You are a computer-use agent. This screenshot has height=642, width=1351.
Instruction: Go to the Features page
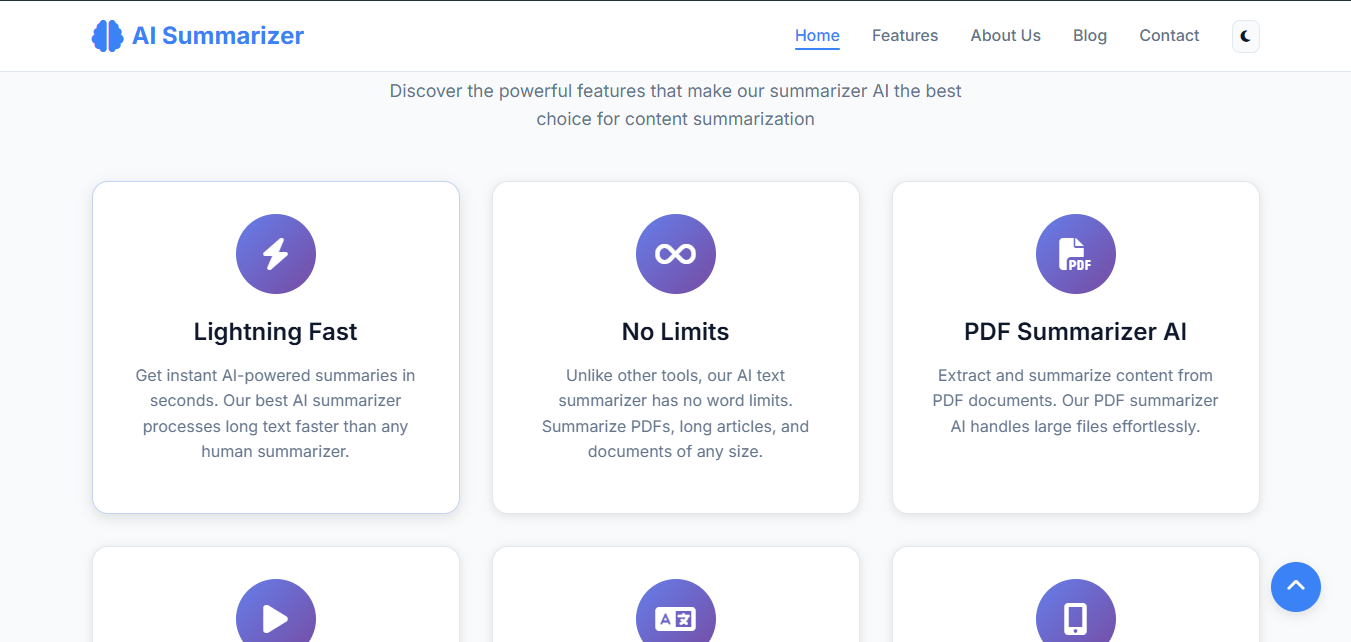905,36
